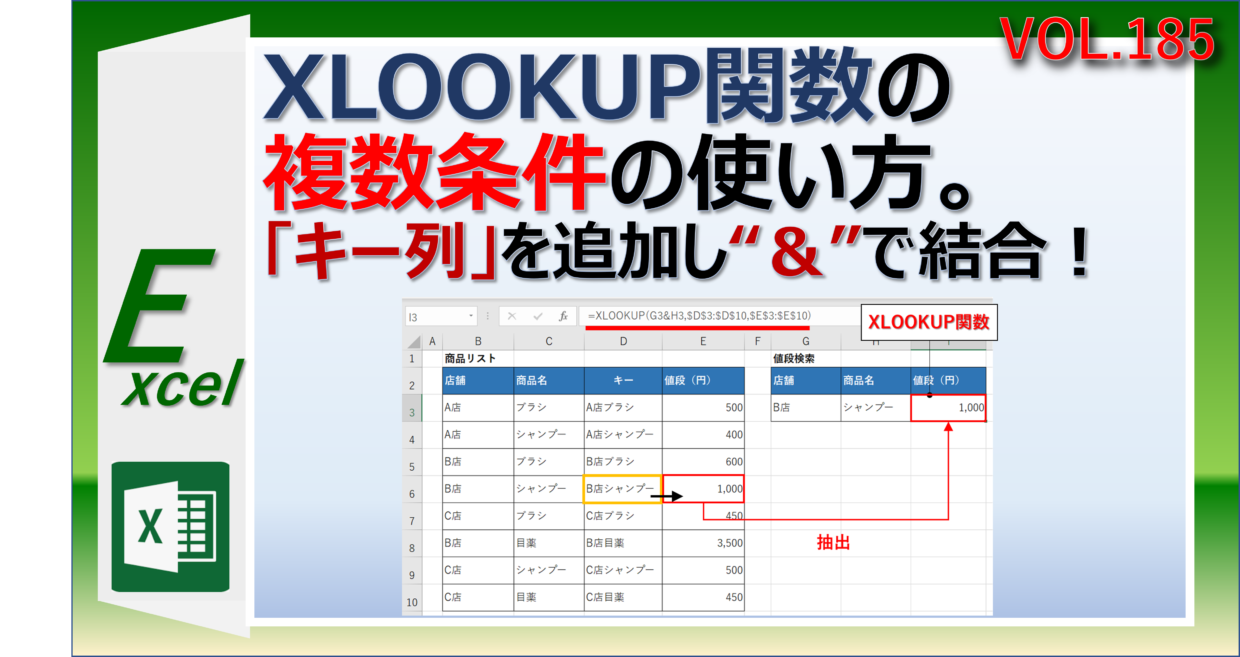The width and height of the screenshot is (1240, 657).
Task: Select row 6 header
Action: click(413, 489)
